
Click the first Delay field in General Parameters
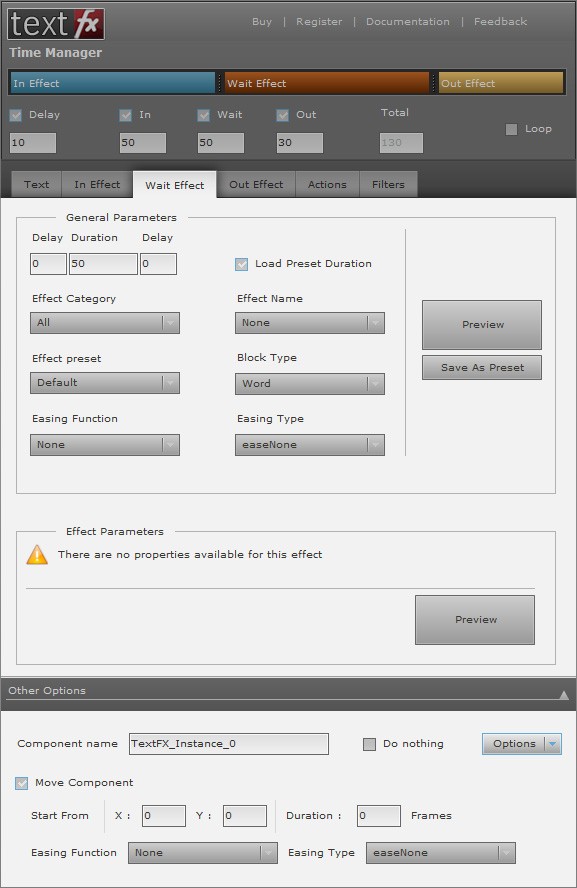tap(48, 264)
